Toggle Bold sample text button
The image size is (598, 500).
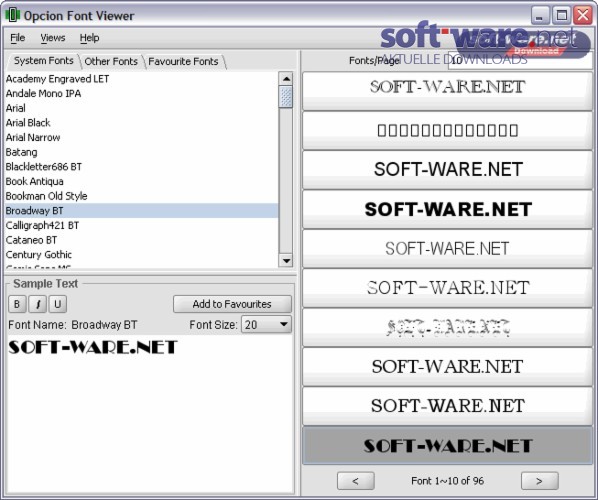[x=17, y=304]
